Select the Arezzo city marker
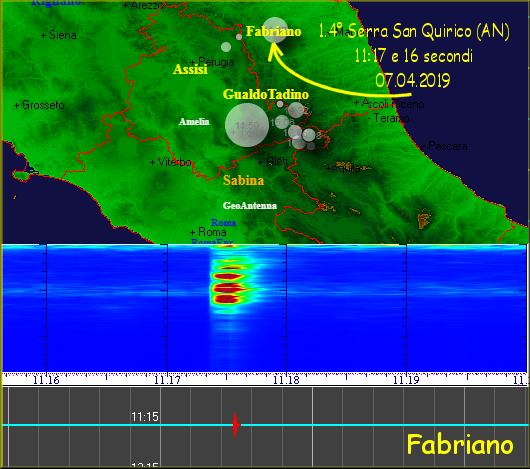 (x=143, y=5)
